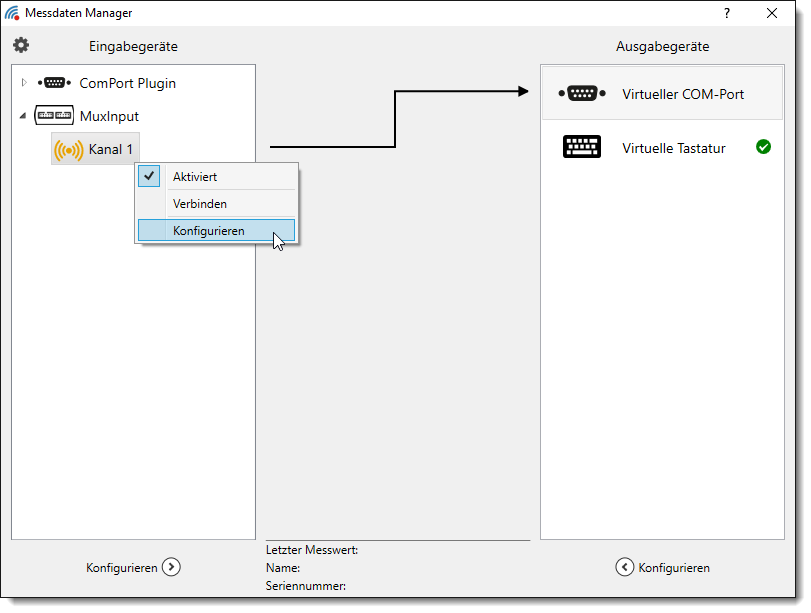Click the Messdaten Manager app icon in title bar
Screen dimensions: 811x613
pos(12,13)
